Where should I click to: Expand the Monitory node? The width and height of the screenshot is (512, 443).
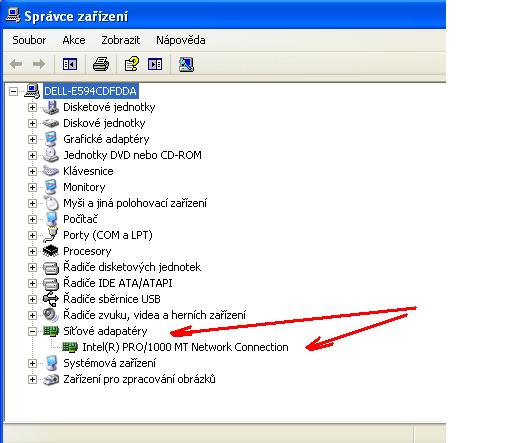(32, 187)
